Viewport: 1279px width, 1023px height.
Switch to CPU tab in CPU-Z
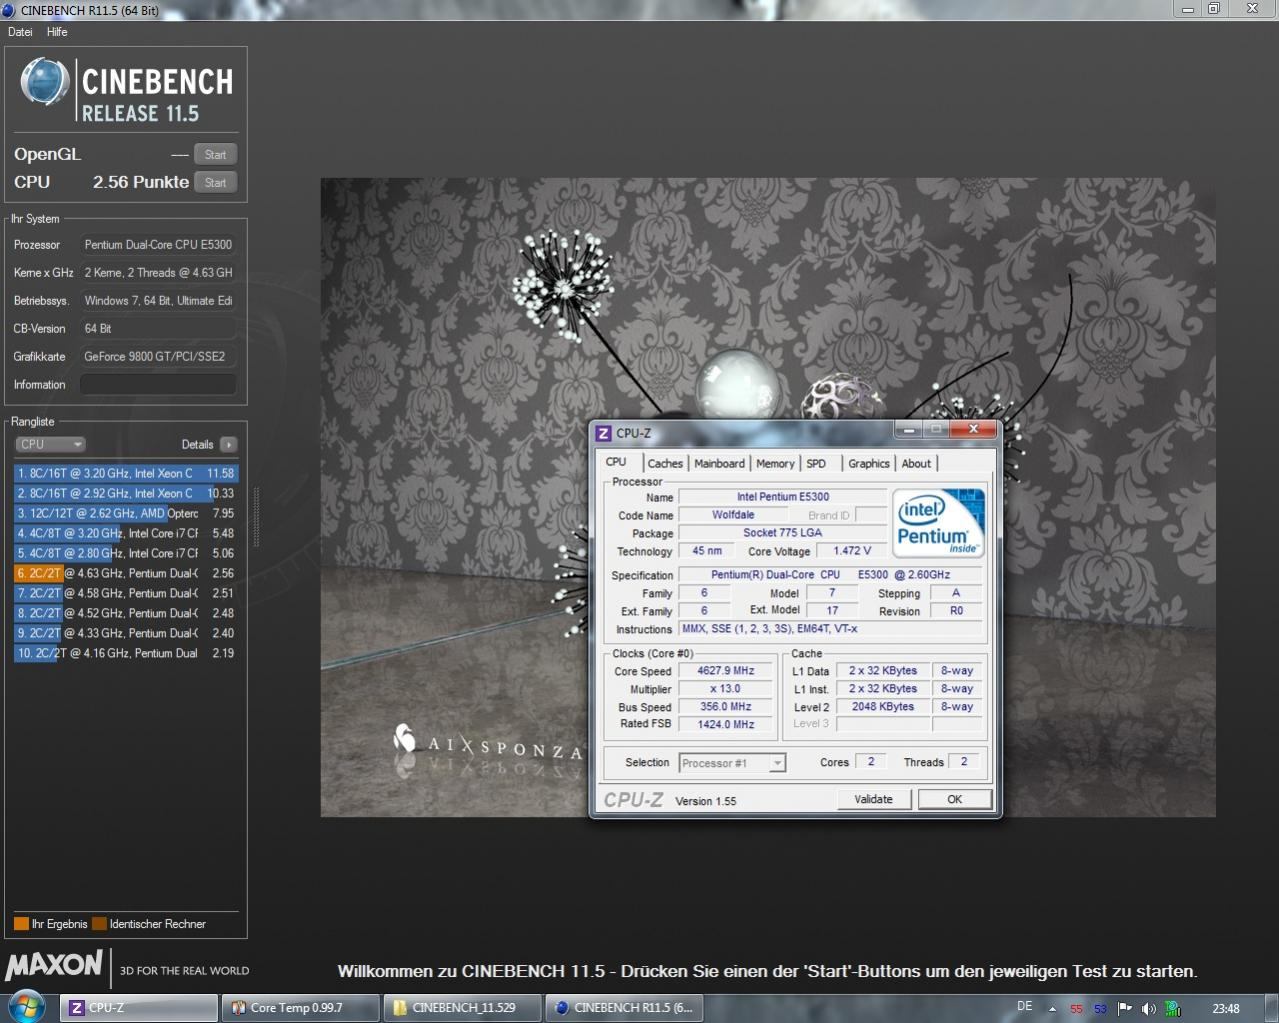[x=616, y=462]
